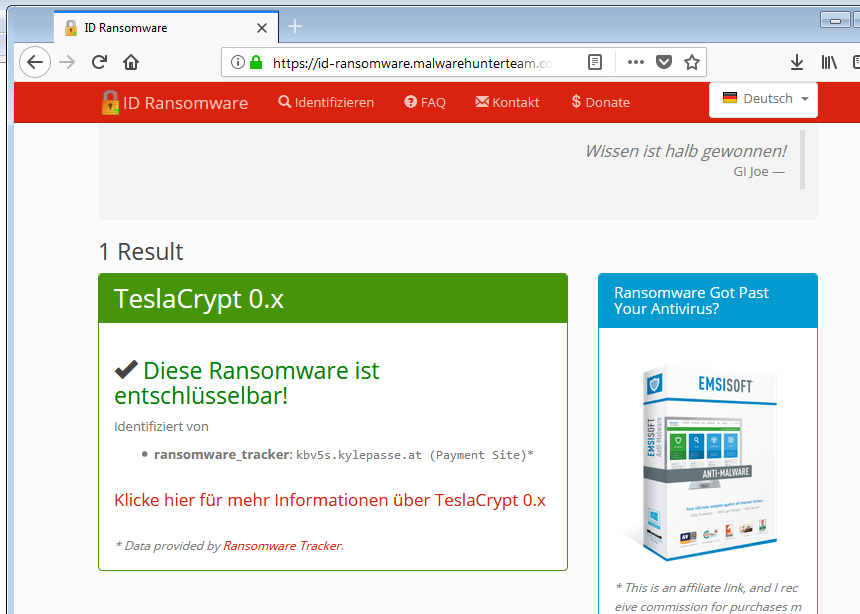Close the ID Ransomware tab
This screenshot has width=860, height=614.
click(x=262, y=28)
